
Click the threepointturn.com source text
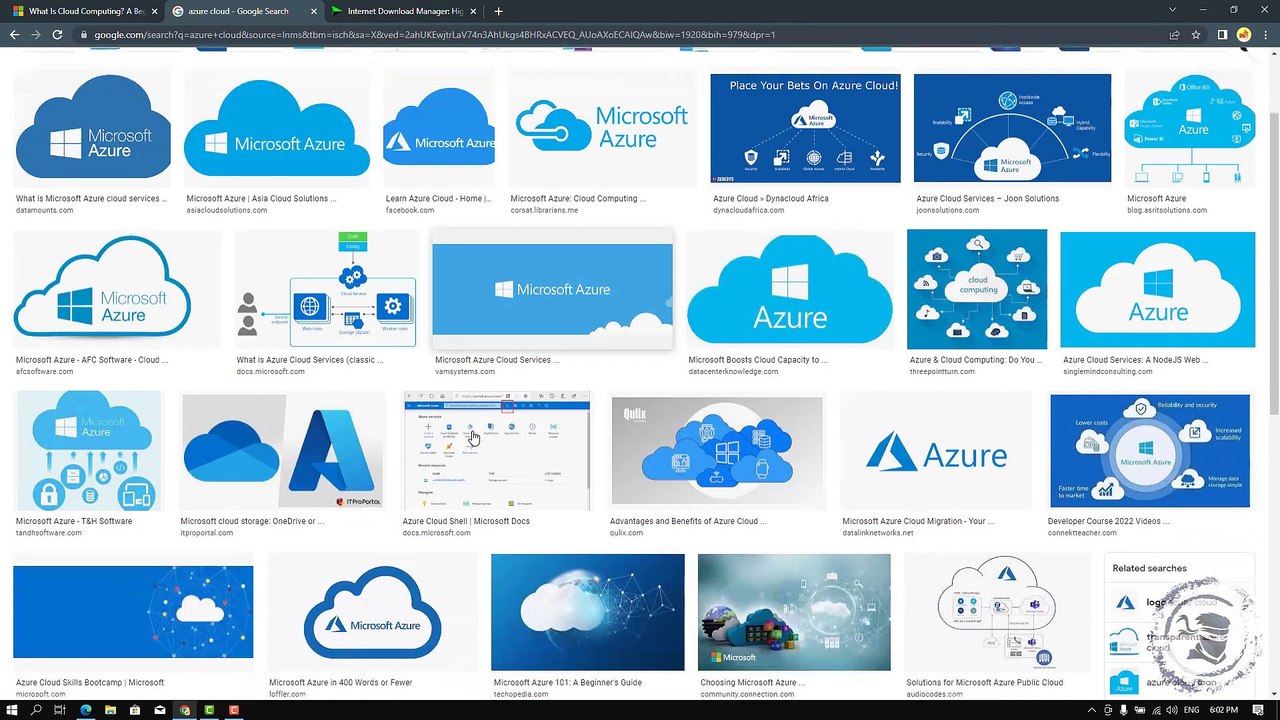[944, 372]
